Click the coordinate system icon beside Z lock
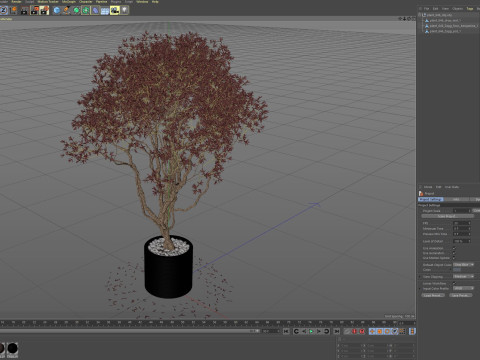480x360 pixels. tap(13, 10)
